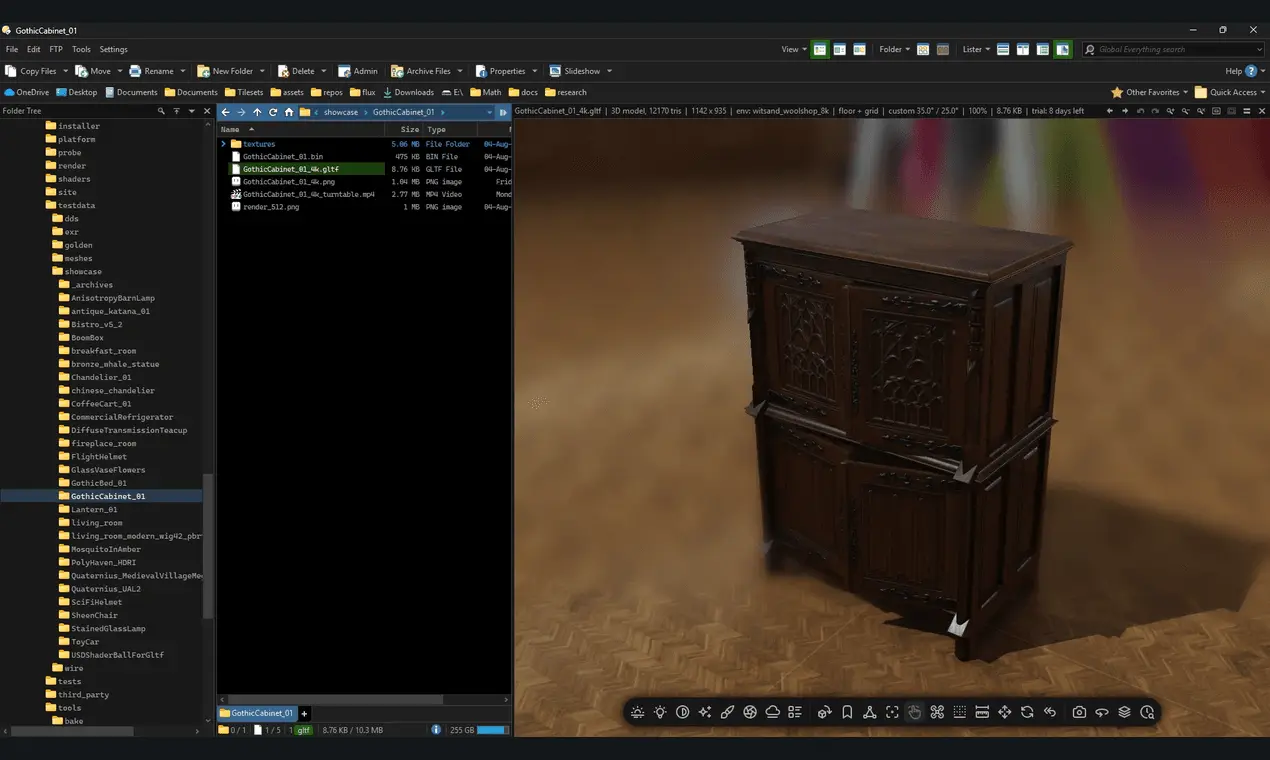1270x760 pixels.
Task: Click the search icon in Folder Tree header
Action: point(161,111)
